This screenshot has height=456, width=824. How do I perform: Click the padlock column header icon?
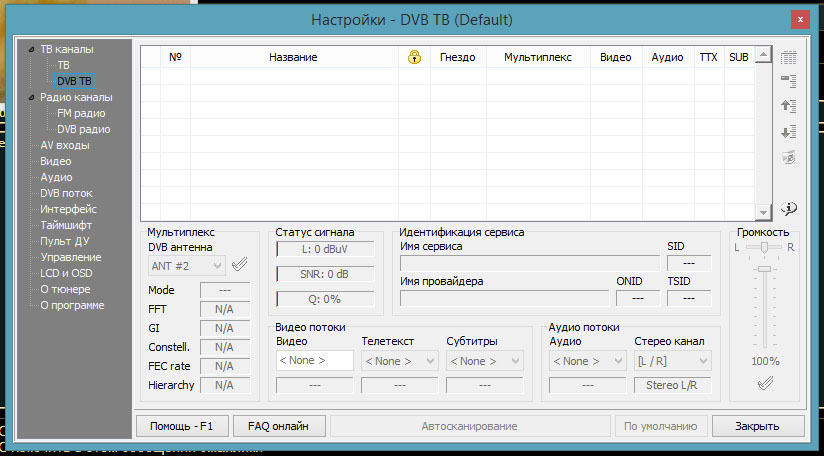tap(414, 58)
